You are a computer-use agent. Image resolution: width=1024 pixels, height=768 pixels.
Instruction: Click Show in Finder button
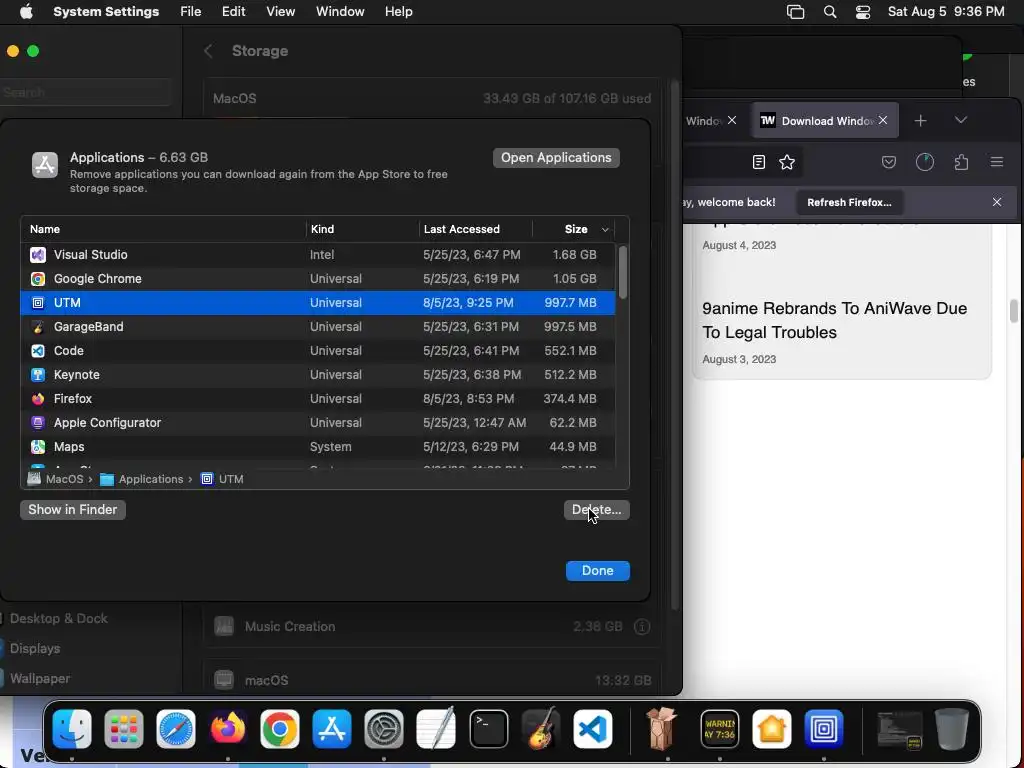click(x=72, y=509)
